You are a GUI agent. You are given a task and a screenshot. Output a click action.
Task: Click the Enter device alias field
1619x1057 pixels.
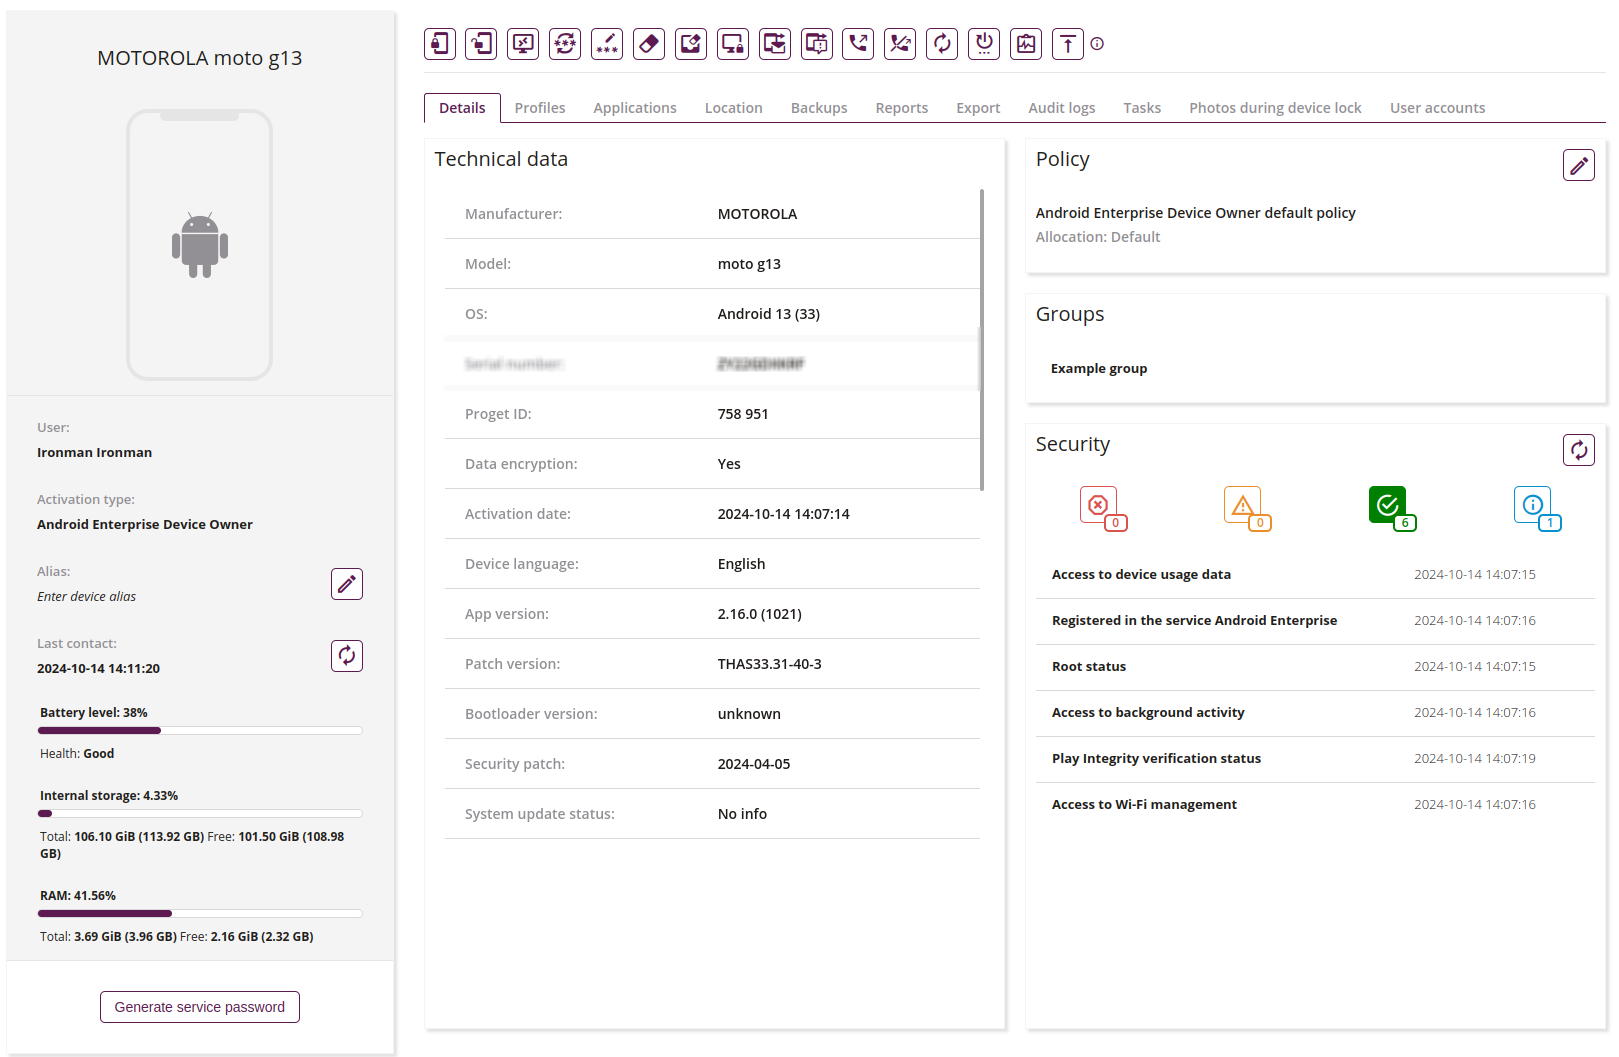point(87,597)
